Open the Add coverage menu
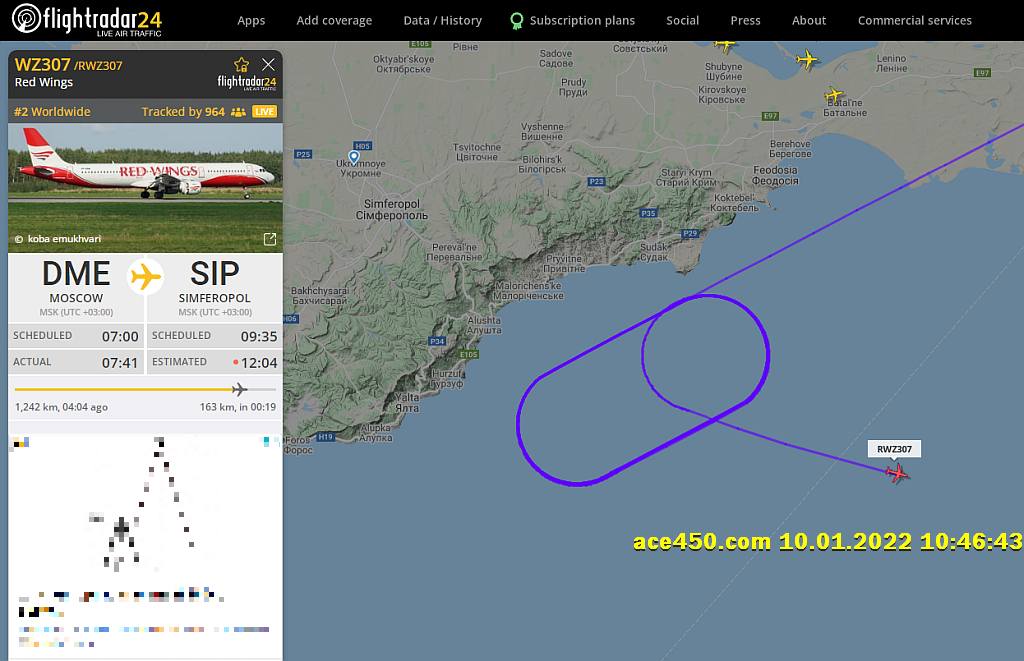 [334, 20]
